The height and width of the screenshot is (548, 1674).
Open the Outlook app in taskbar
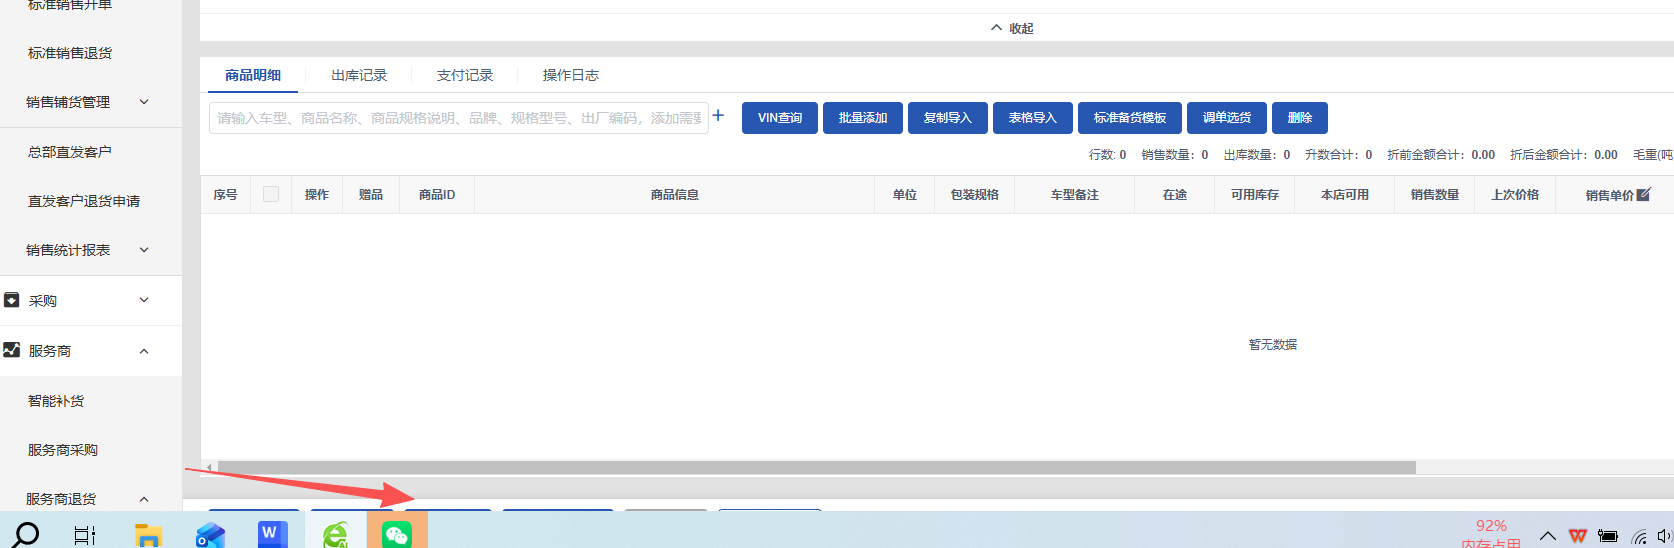tap(210, 535)
